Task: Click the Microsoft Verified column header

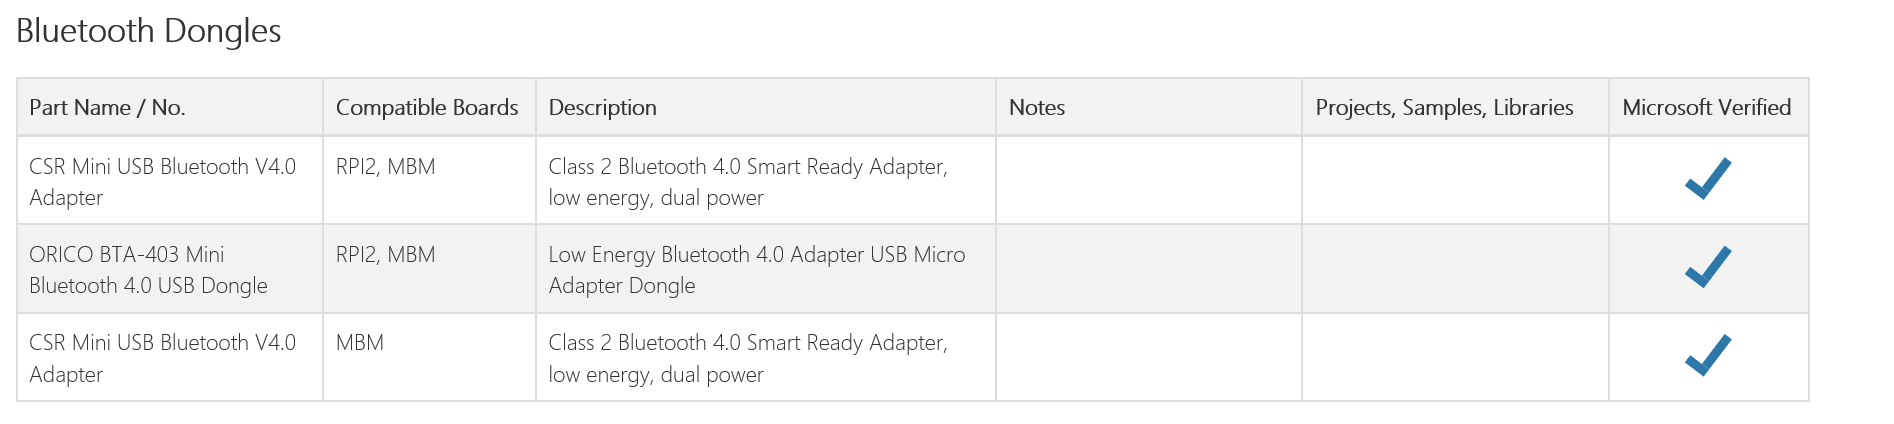Action: click(1707, 107)
